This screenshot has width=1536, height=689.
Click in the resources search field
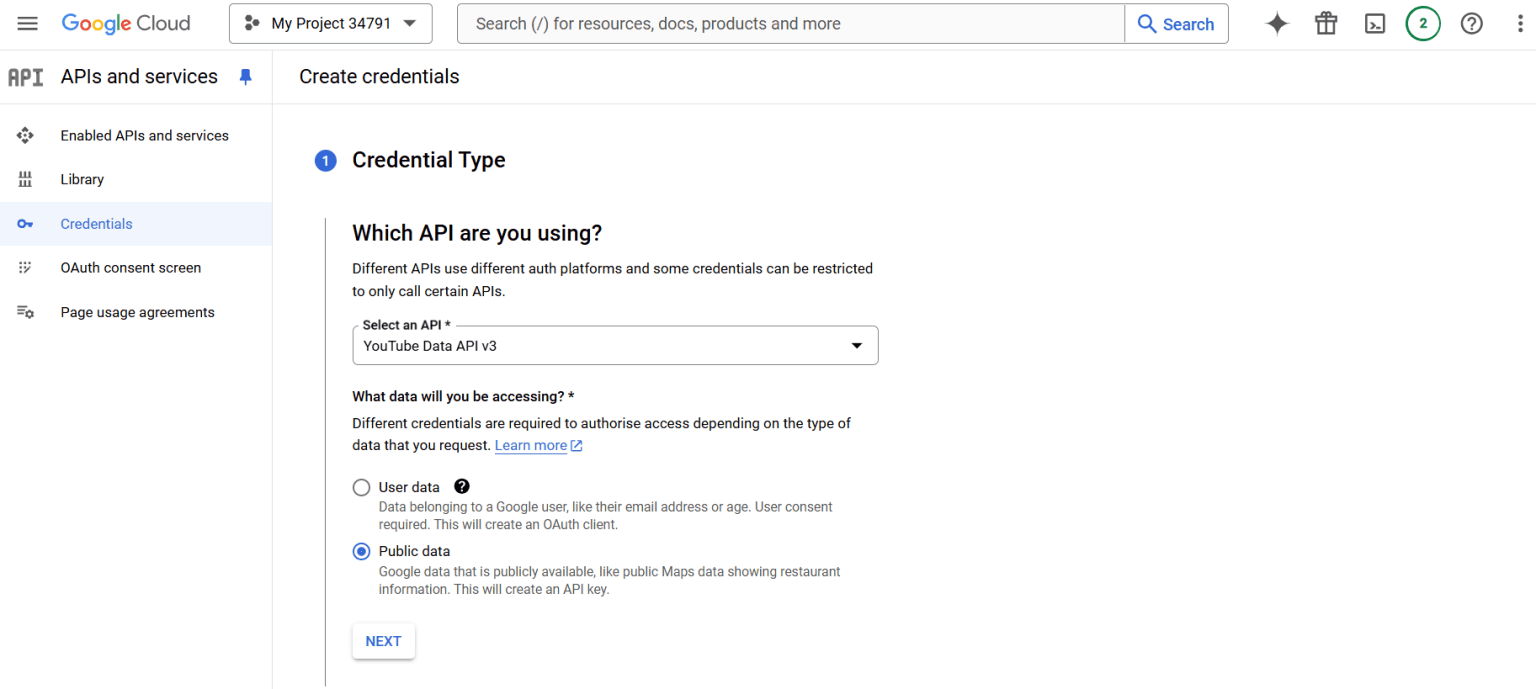(x=790, y=24)
